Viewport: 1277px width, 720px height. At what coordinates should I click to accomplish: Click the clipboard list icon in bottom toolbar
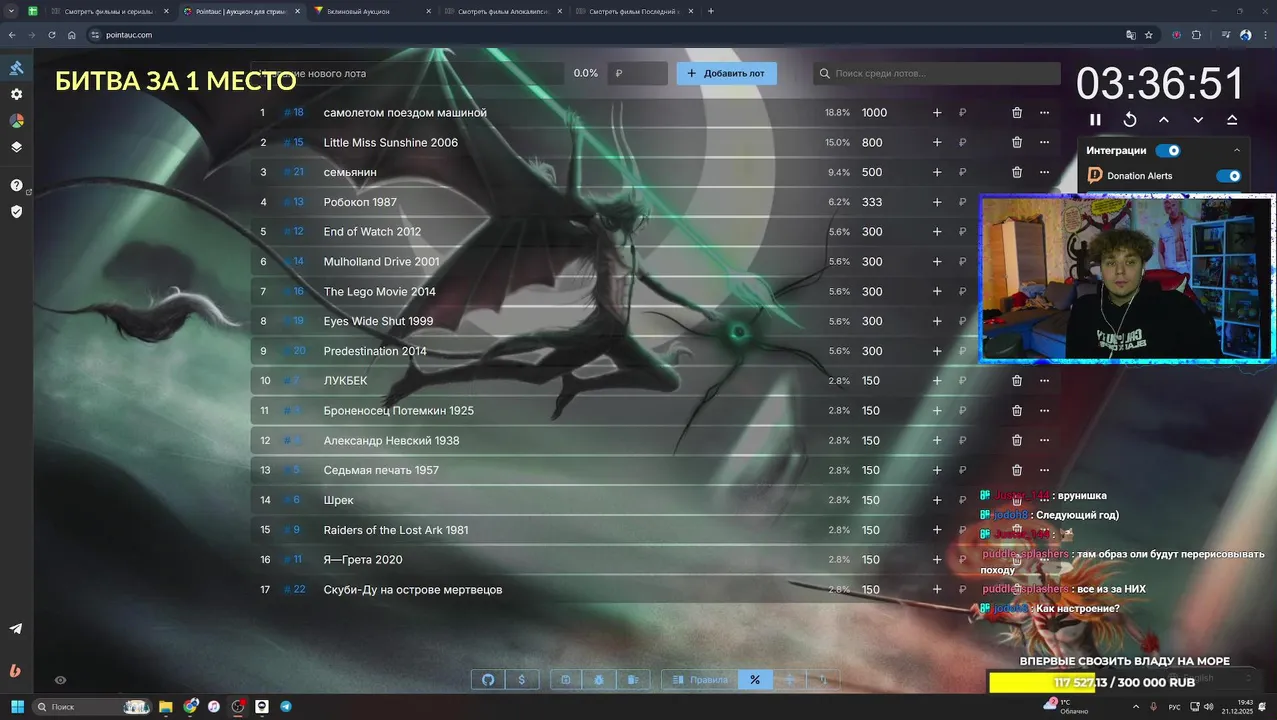click(x=633, y=680)
